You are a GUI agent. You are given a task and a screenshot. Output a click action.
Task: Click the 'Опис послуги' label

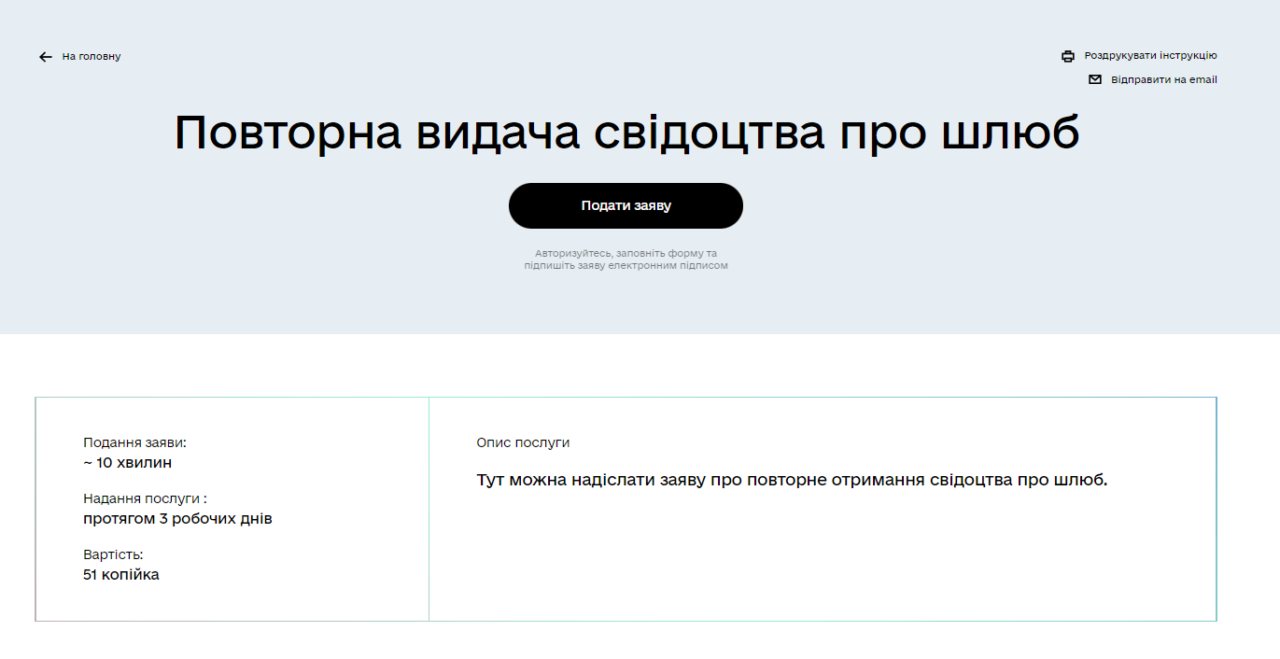[523, 442]
